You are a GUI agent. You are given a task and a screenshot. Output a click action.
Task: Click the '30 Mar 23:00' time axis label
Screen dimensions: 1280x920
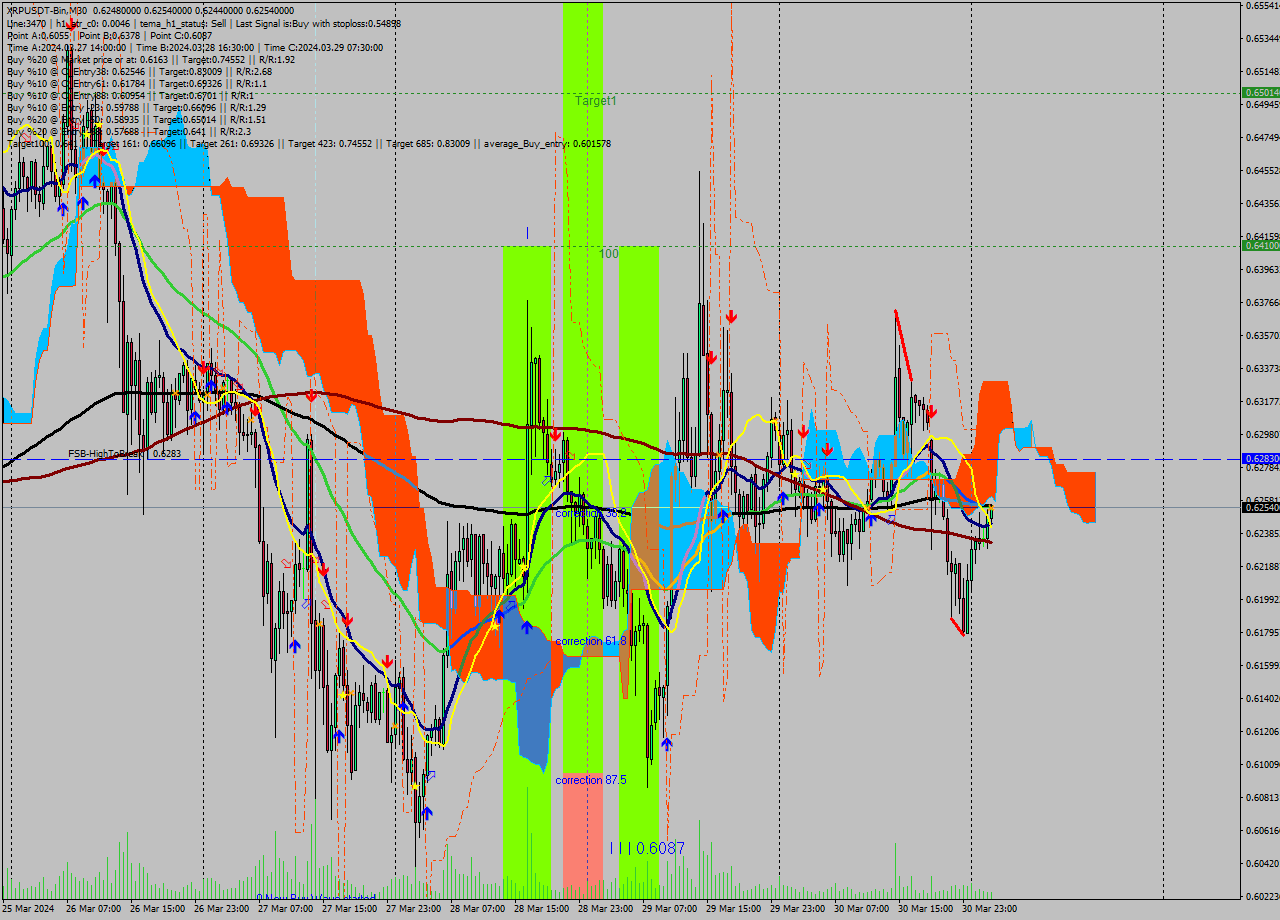tap(989, 909)
